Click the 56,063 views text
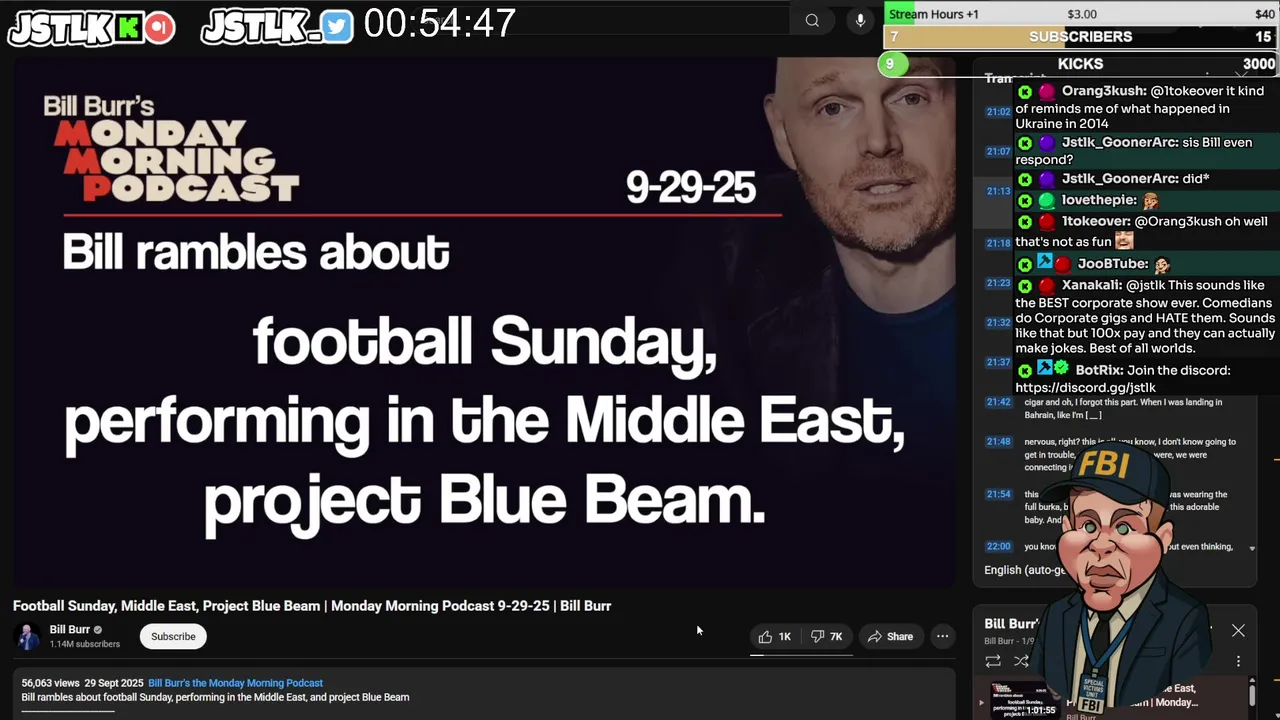Viewport: 1280px width, 720px height. click(50, 683)
